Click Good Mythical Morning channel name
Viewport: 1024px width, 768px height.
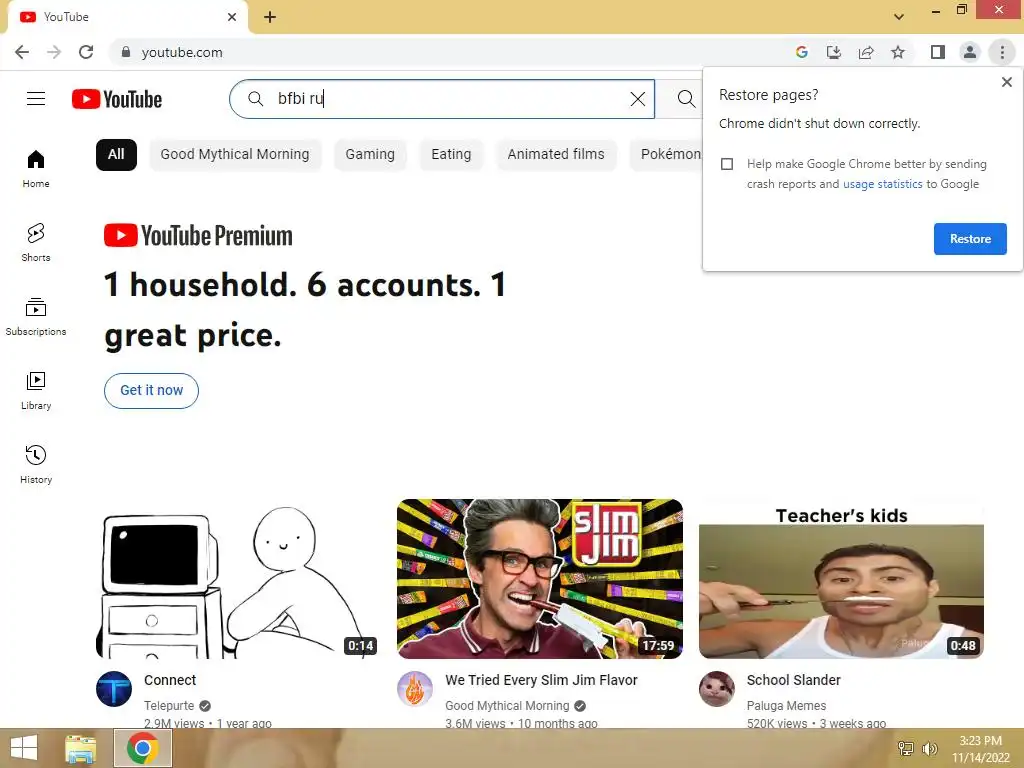pos(507,706)
